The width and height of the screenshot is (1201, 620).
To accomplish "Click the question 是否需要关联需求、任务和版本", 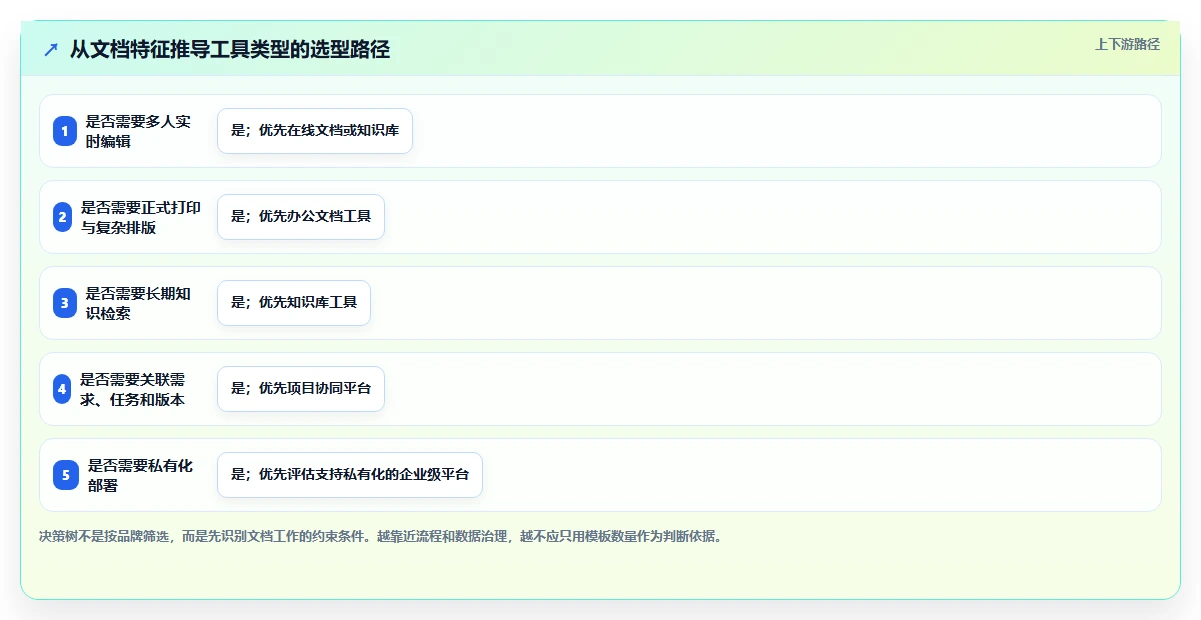I will tap(133, 389).
